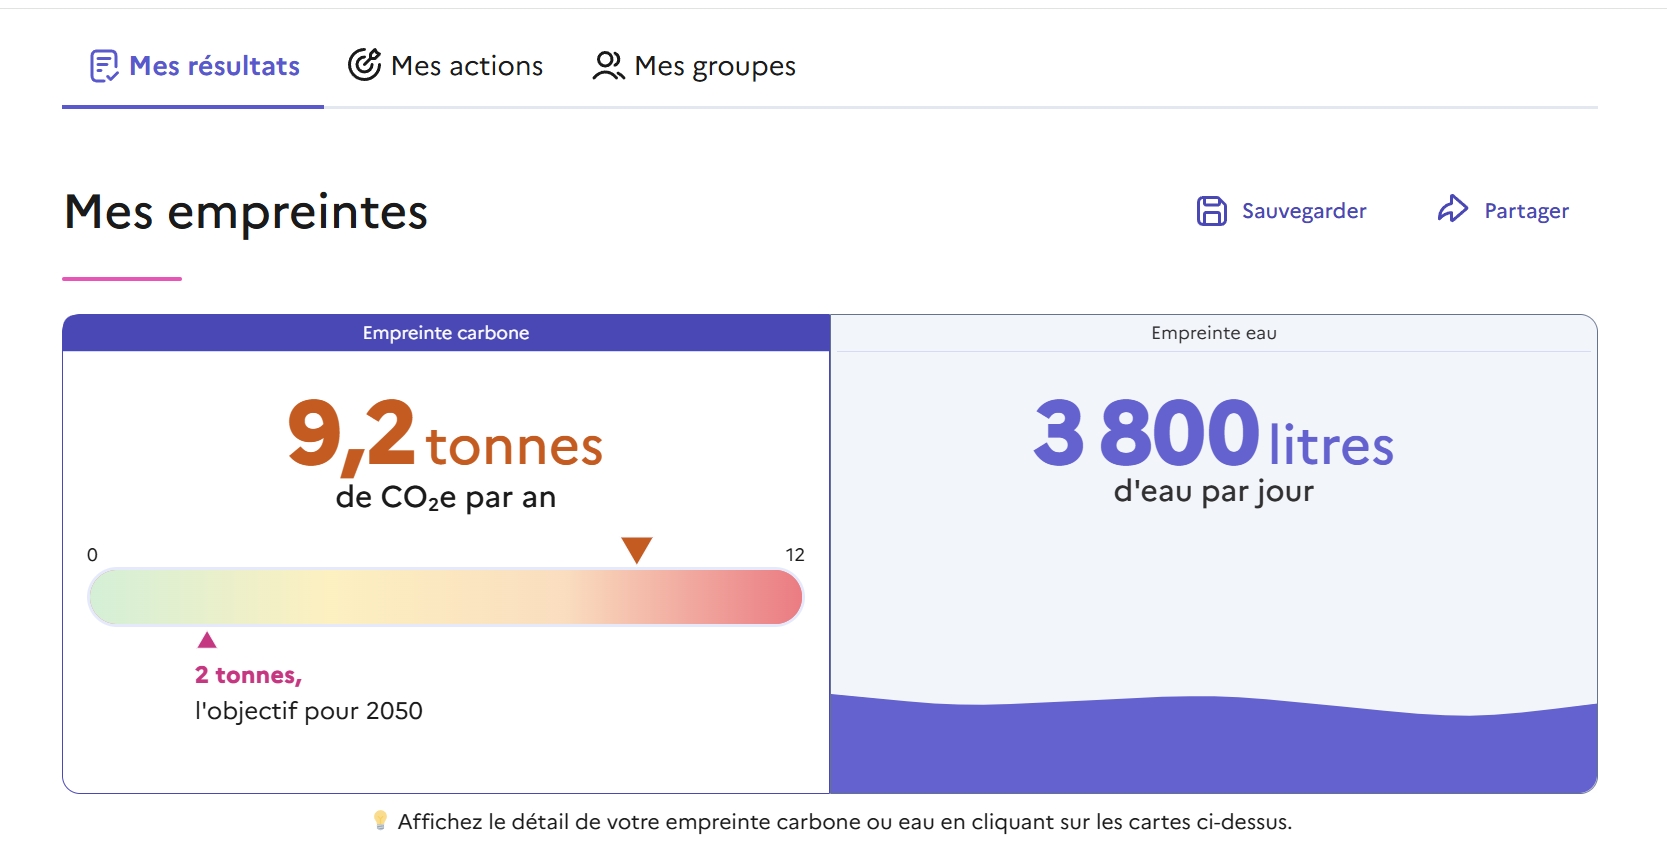Click the scale maximum label 12

point(795,555)
